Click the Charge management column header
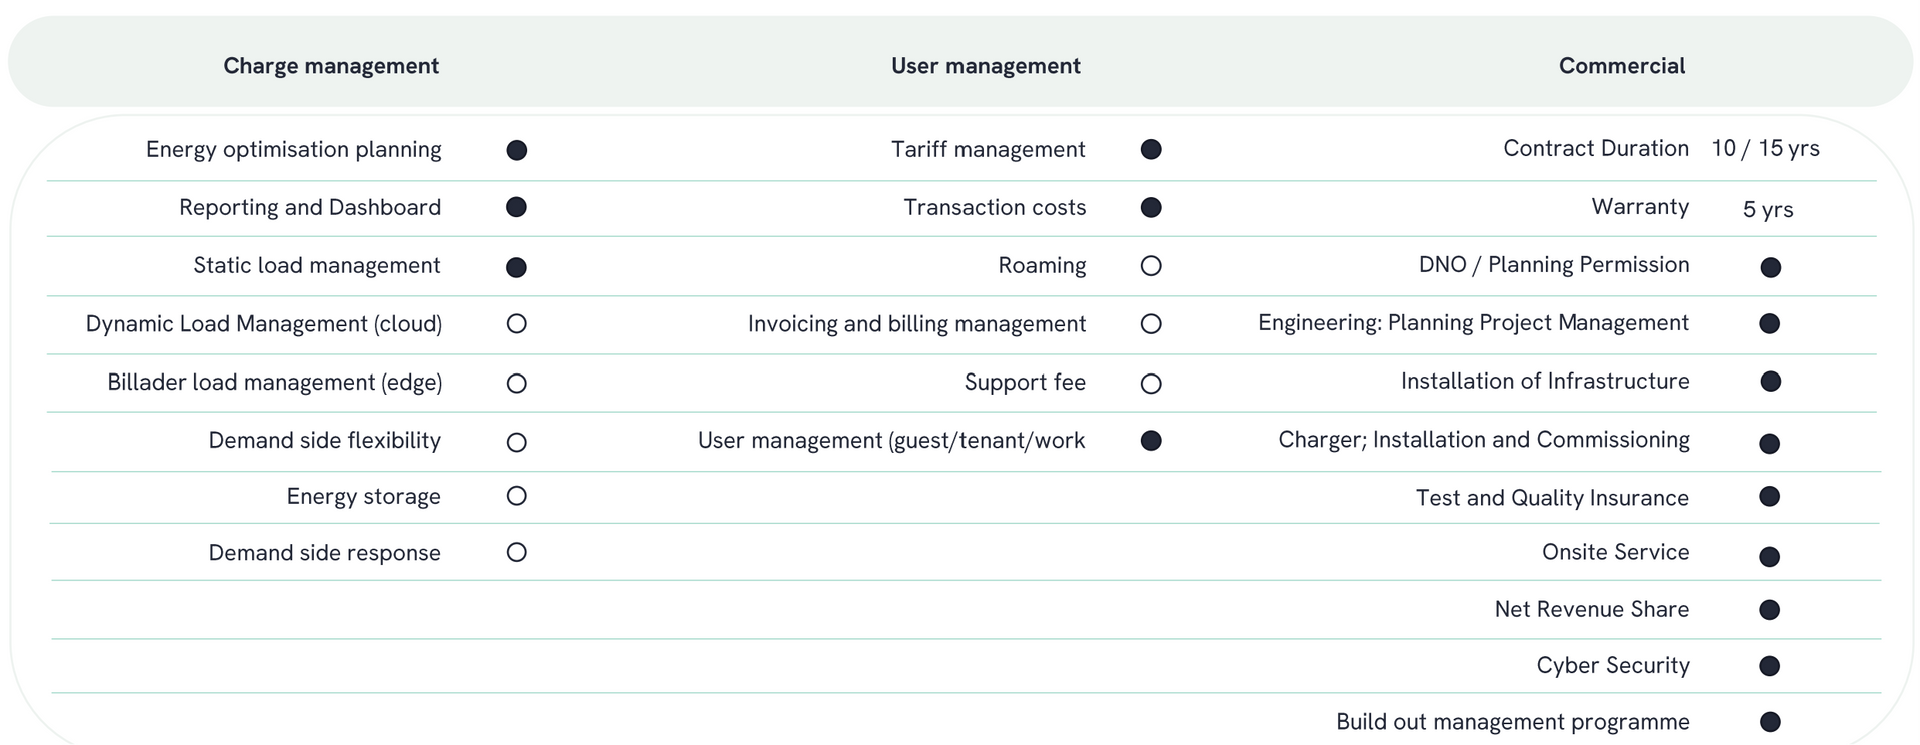Screen dimensions: 1920x745 click(331, 66)
